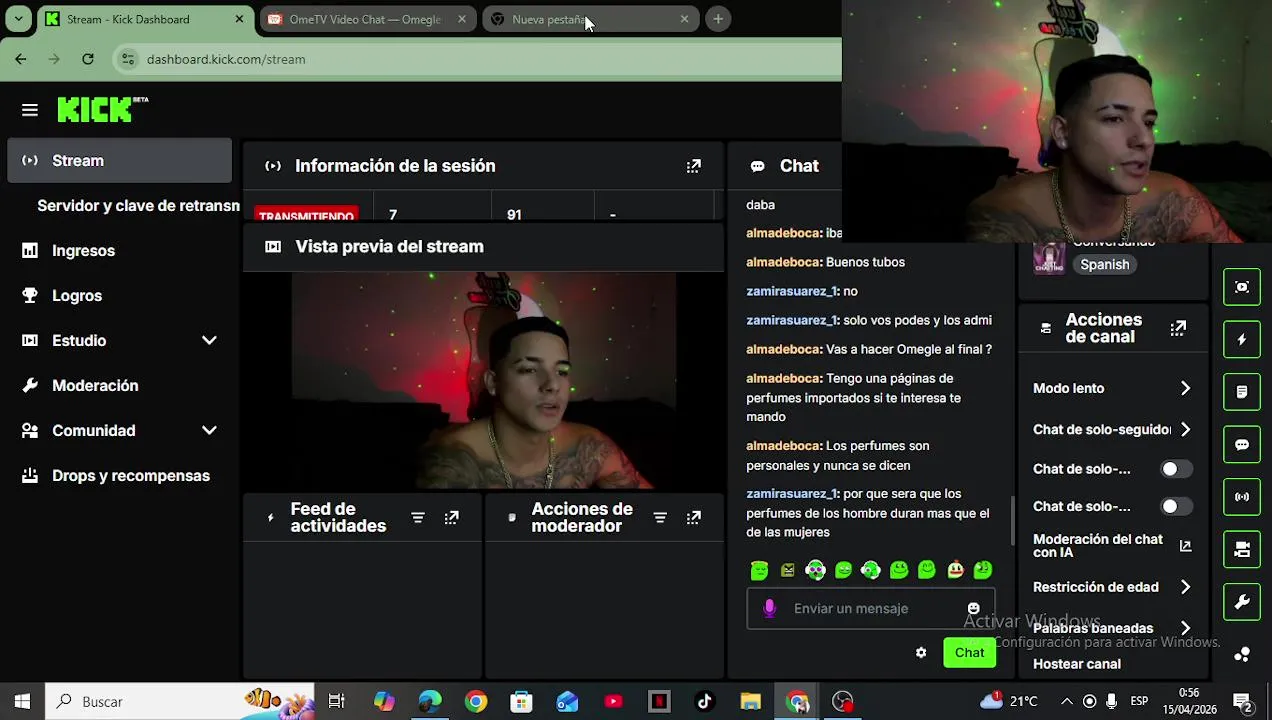Open Restricción de edad options arrow
This screenshot has height=720, width=1272.
1185,587
